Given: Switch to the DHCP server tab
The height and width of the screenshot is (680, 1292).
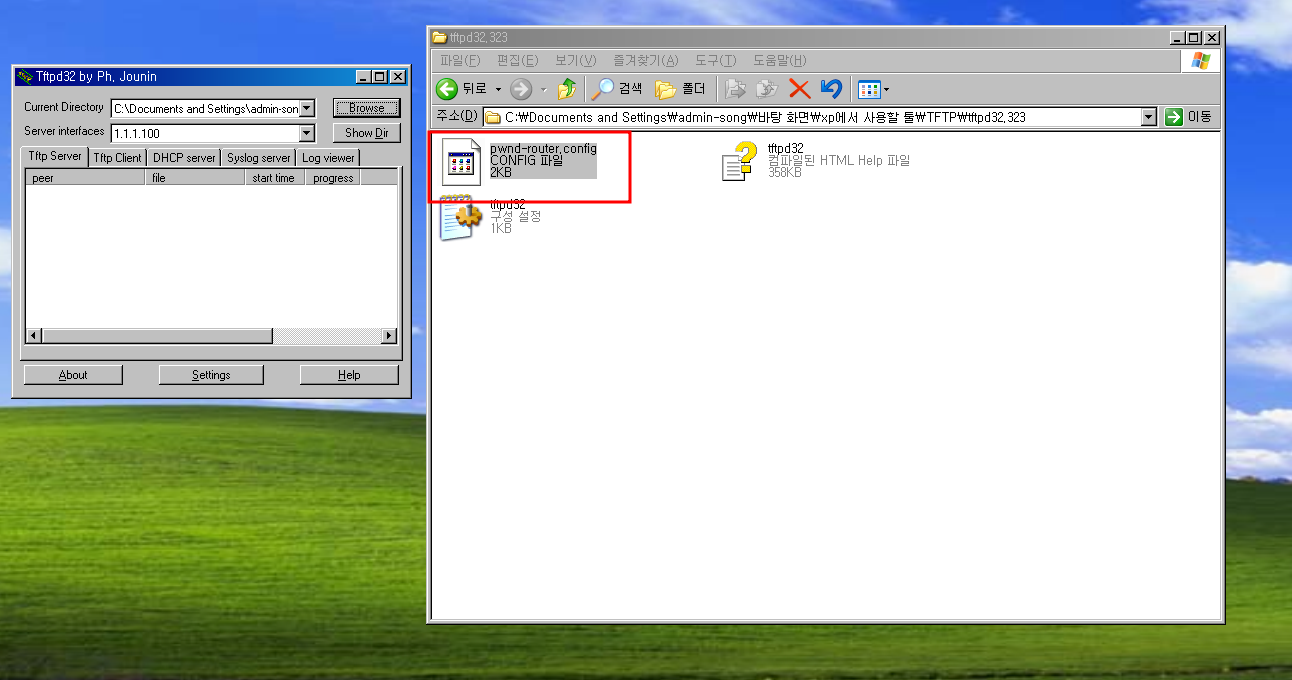Looking at the screenshot, I should click(x=184, y=158).
